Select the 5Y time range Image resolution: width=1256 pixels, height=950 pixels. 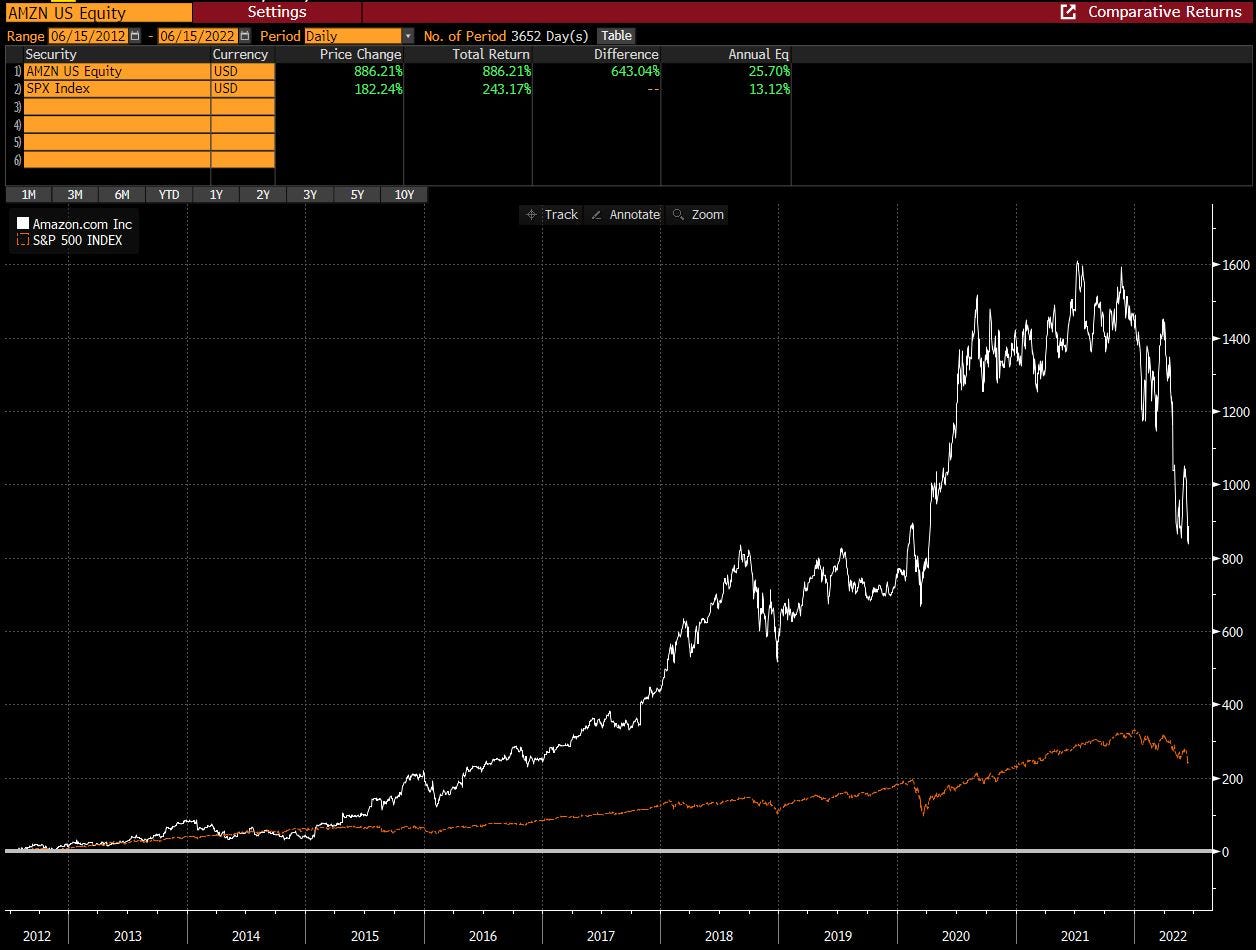357,195
